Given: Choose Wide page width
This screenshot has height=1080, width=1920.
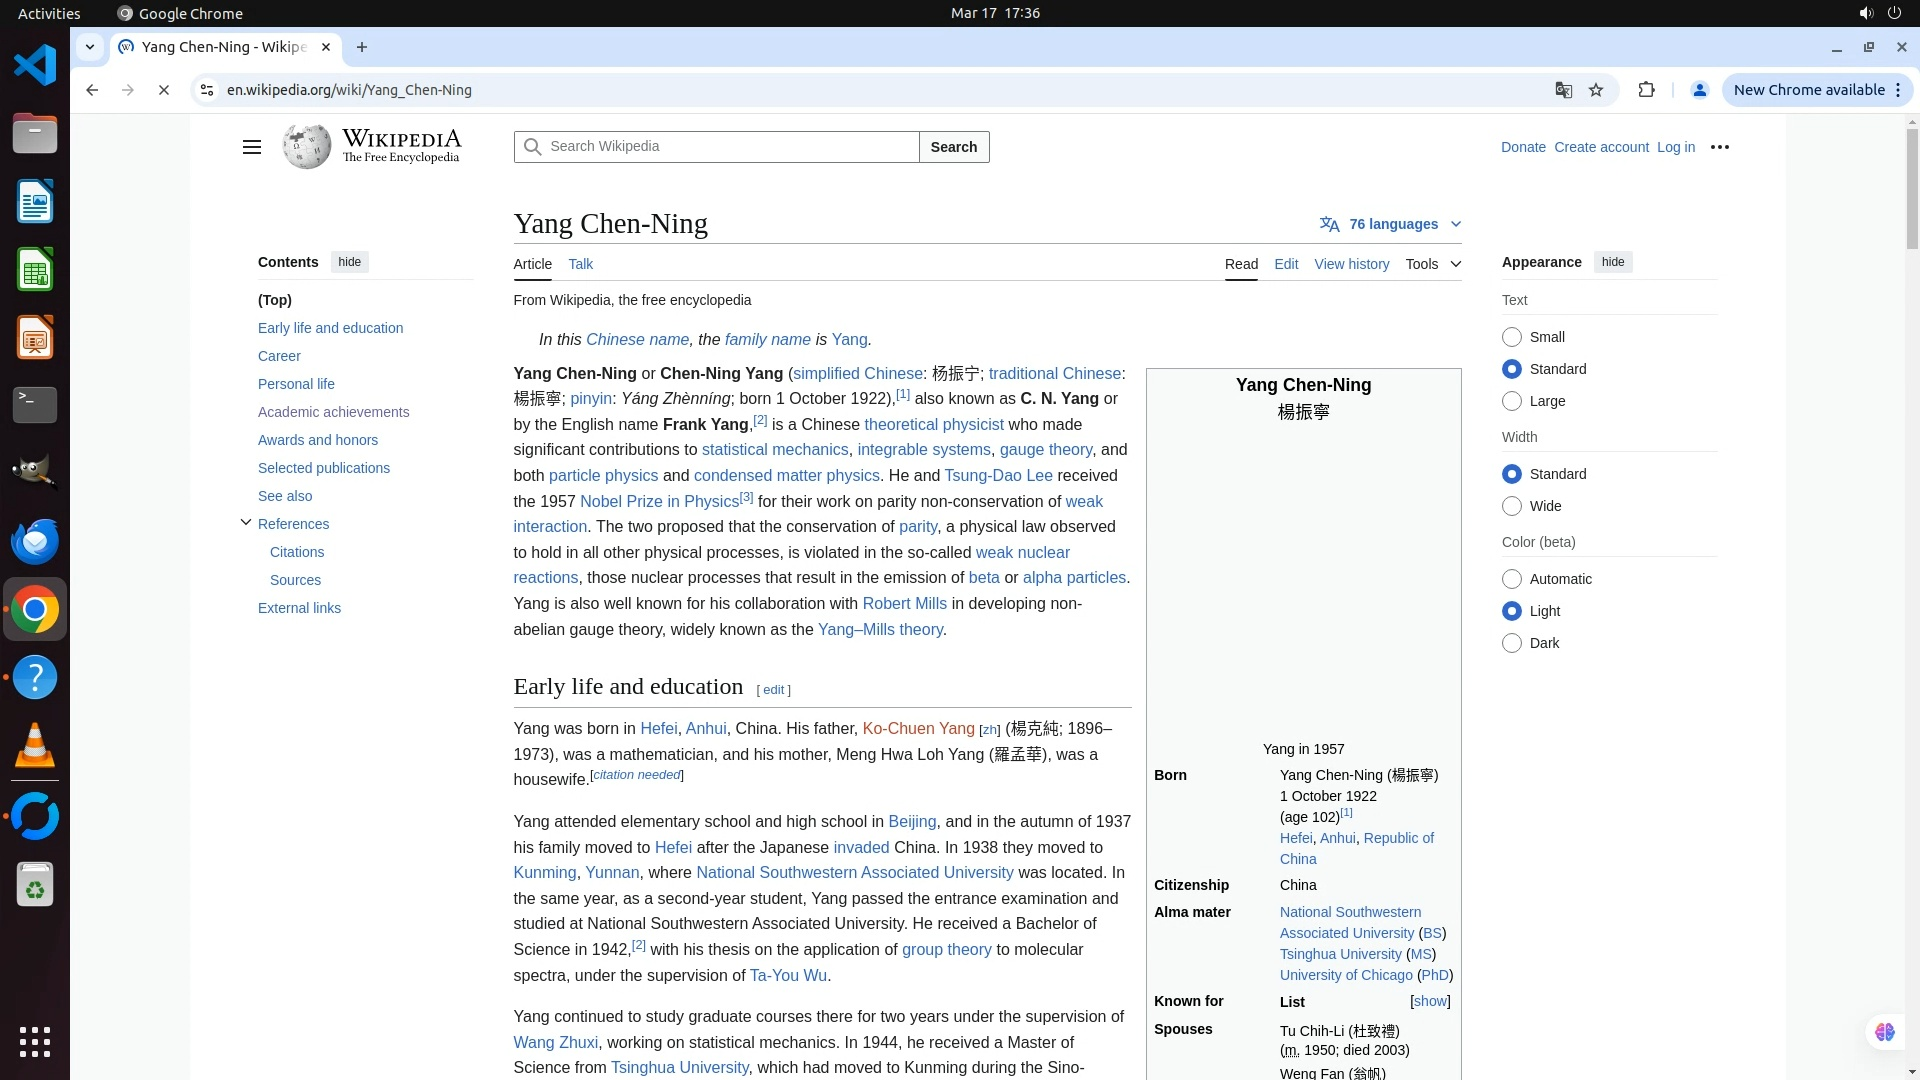Looking at the screenshot, I should pos(1512,506).
